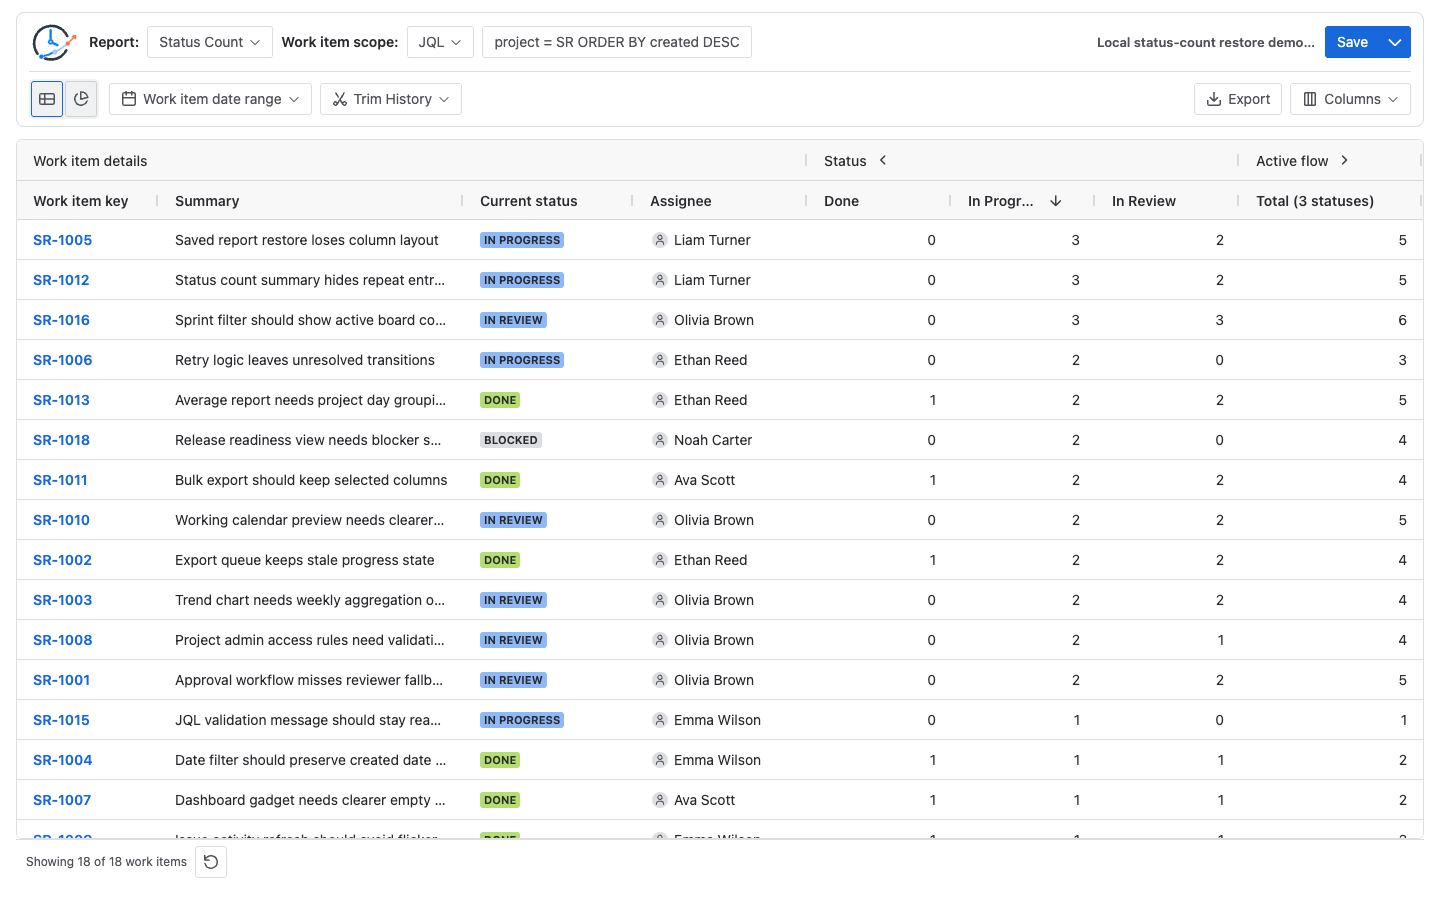This screenshot has height=900, width=1440.
Task: Open work item SR-1015
Action: 61,720
